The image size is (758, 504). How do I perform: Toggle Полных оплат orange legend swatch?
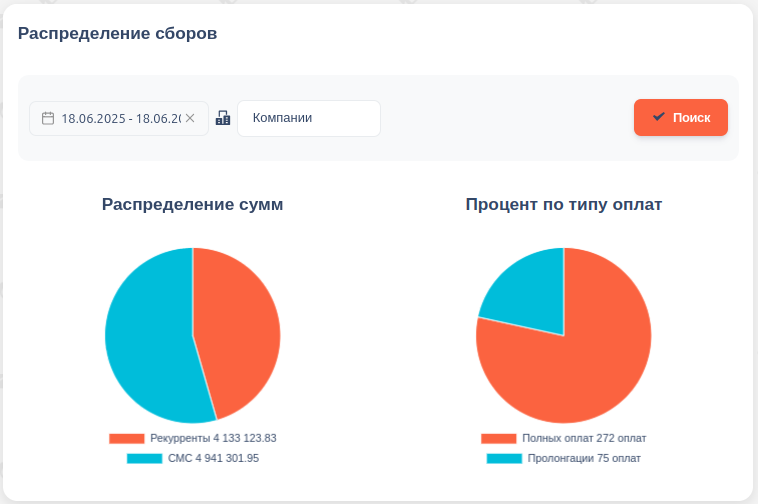click(x=498, y=438)
